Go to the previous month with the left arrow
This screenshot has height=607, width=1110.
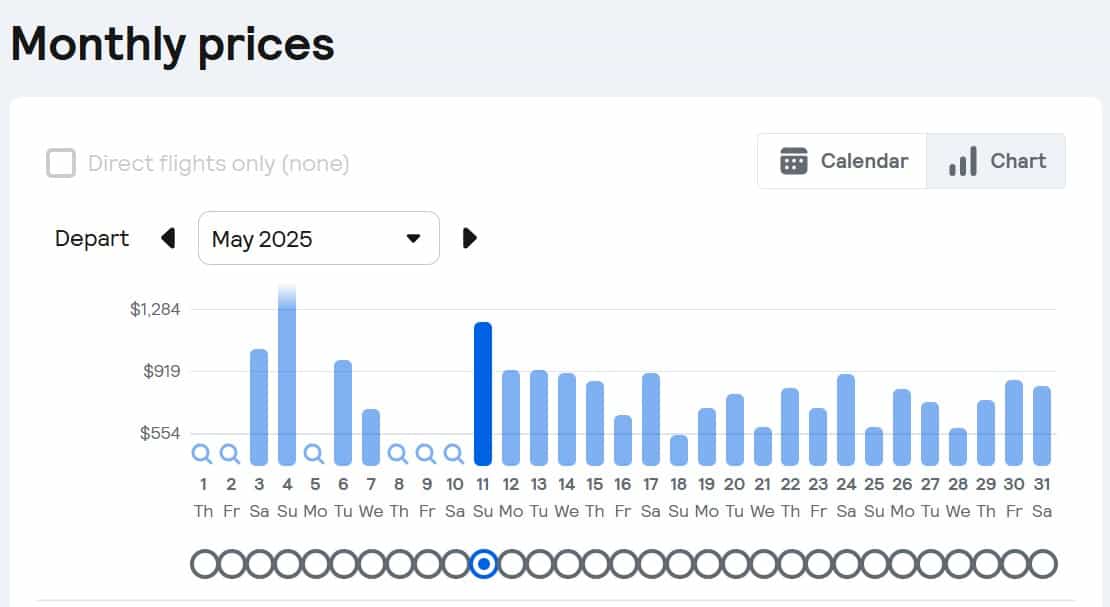[x=168, y=238]
